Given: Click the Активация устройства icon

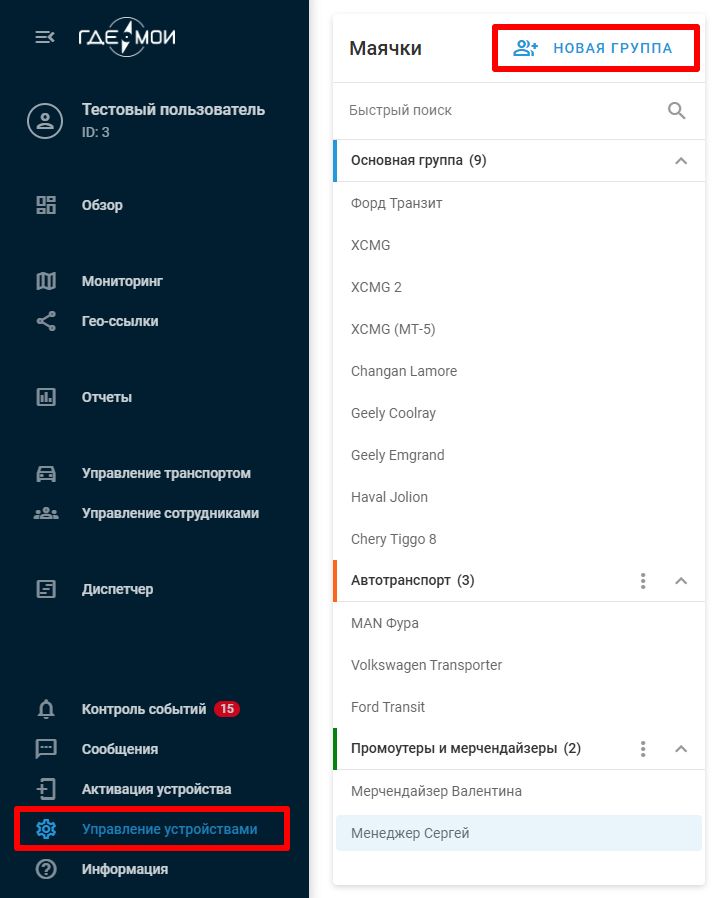Looking at the screenshot, I should pos(45,788).
